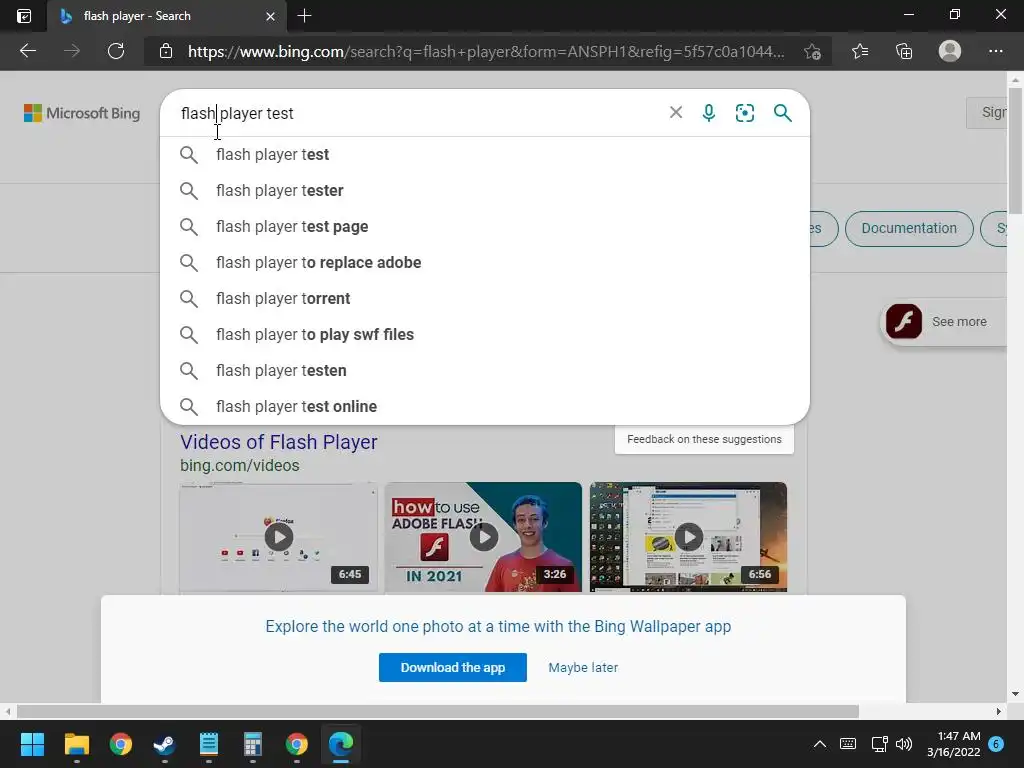Open the browser profile menu
The image size is (1024, 768).
coord(950,51)
